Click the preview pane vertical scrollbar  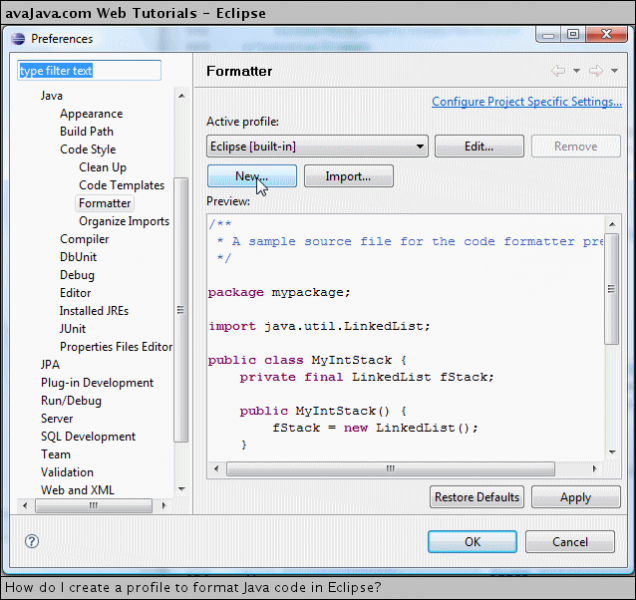tap(611, 330)
